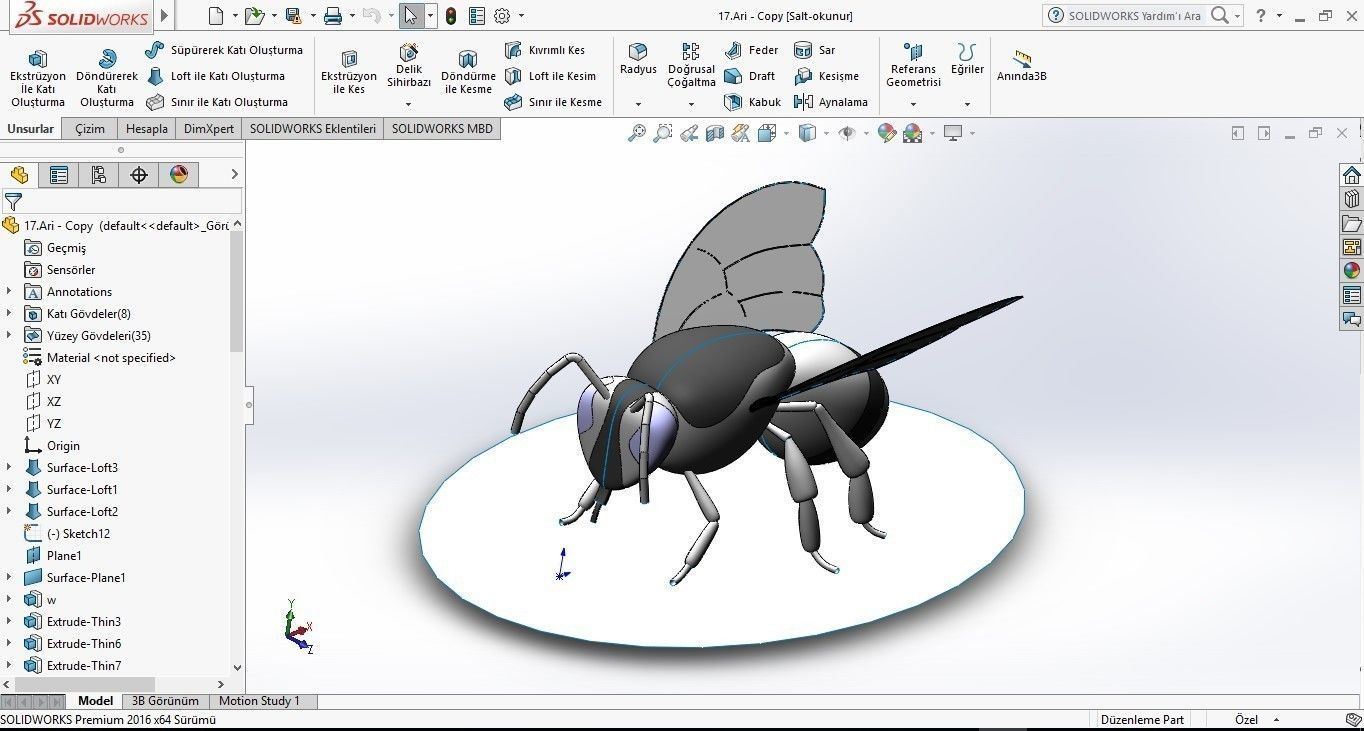Switch to SOLIDWORKS Eklentileri tab
This screenshot has width=1364, height=731.
pyautogui.click(x=313, y=129)
